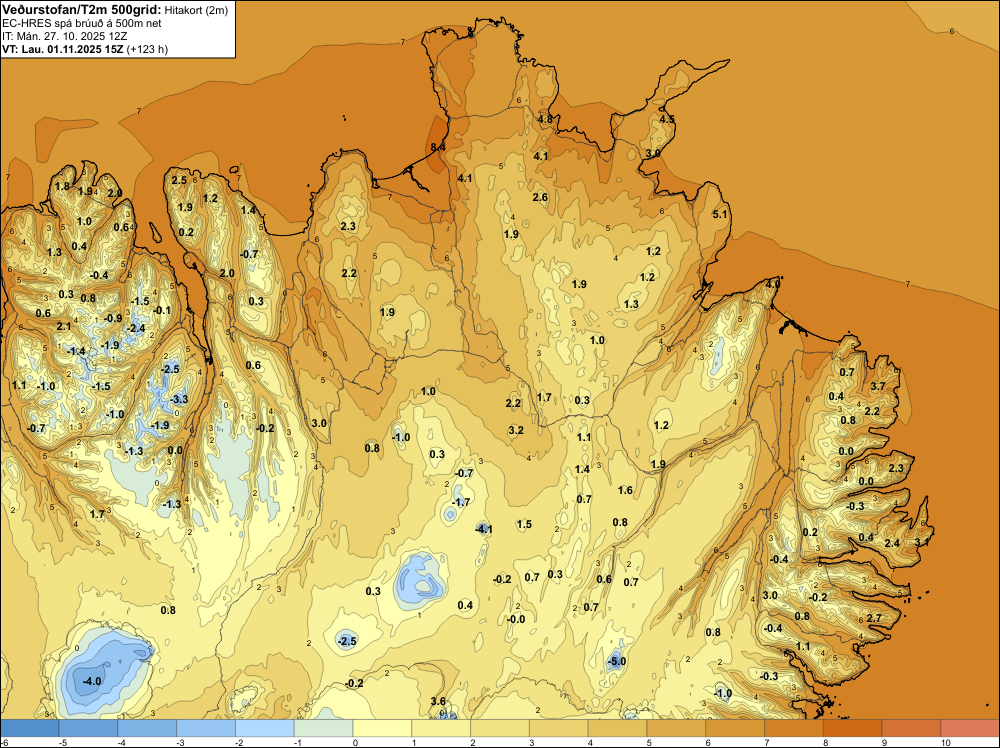Click the -3.3 temperature value
This screenshot has width=1000, height=748.
[x=179, y=399]
